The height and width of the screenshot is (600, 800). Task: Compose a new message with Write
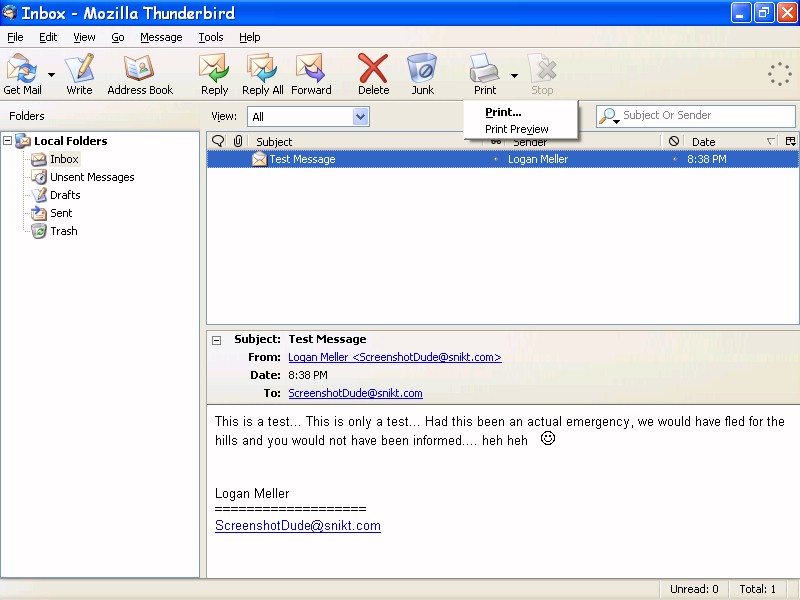[x=80, y=73]
